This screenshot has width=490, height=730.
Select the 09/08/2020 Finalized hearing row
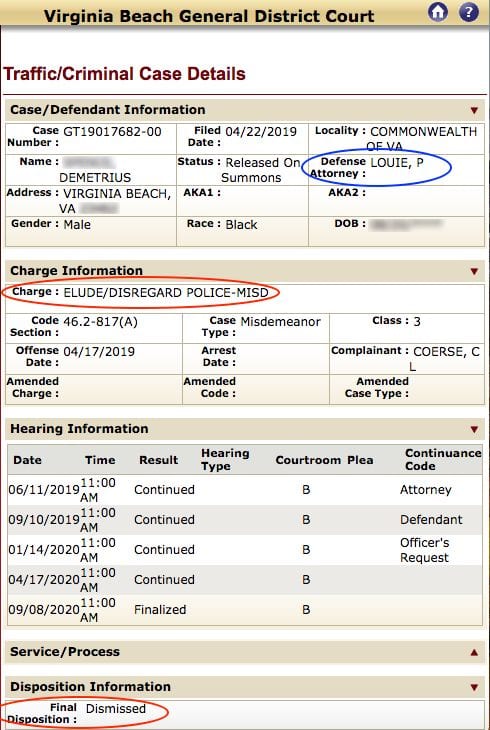coord(245,610)
